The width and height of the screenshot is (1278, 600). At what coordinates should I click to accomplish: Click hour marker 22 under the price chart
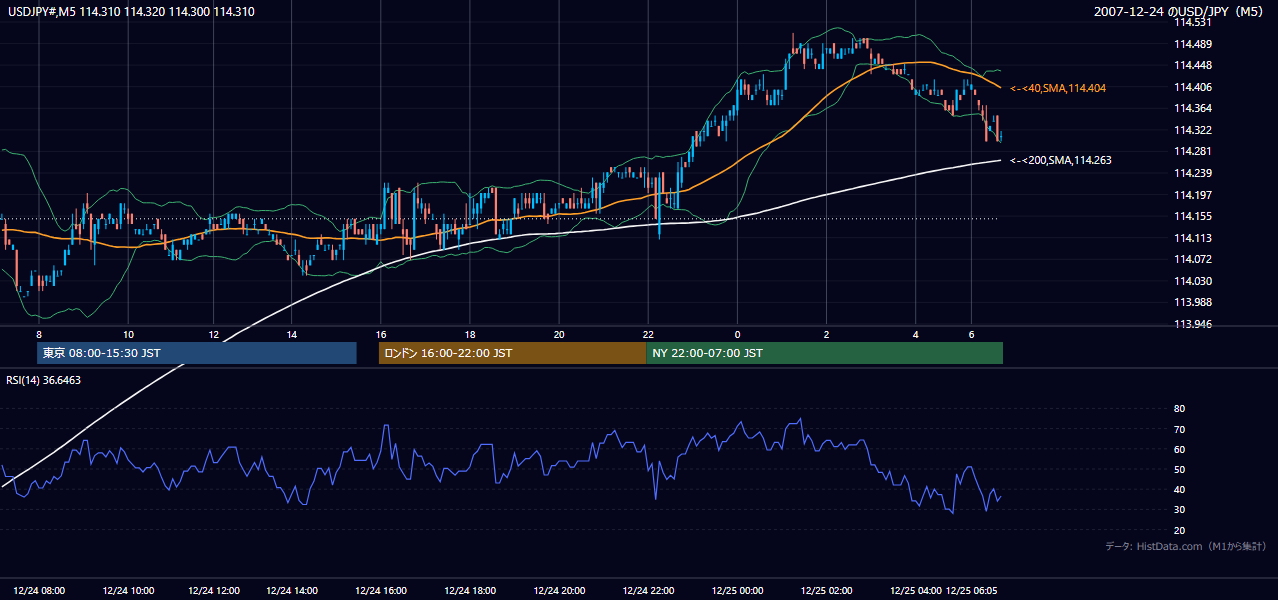pyautogui.click(x=648, y=334)
